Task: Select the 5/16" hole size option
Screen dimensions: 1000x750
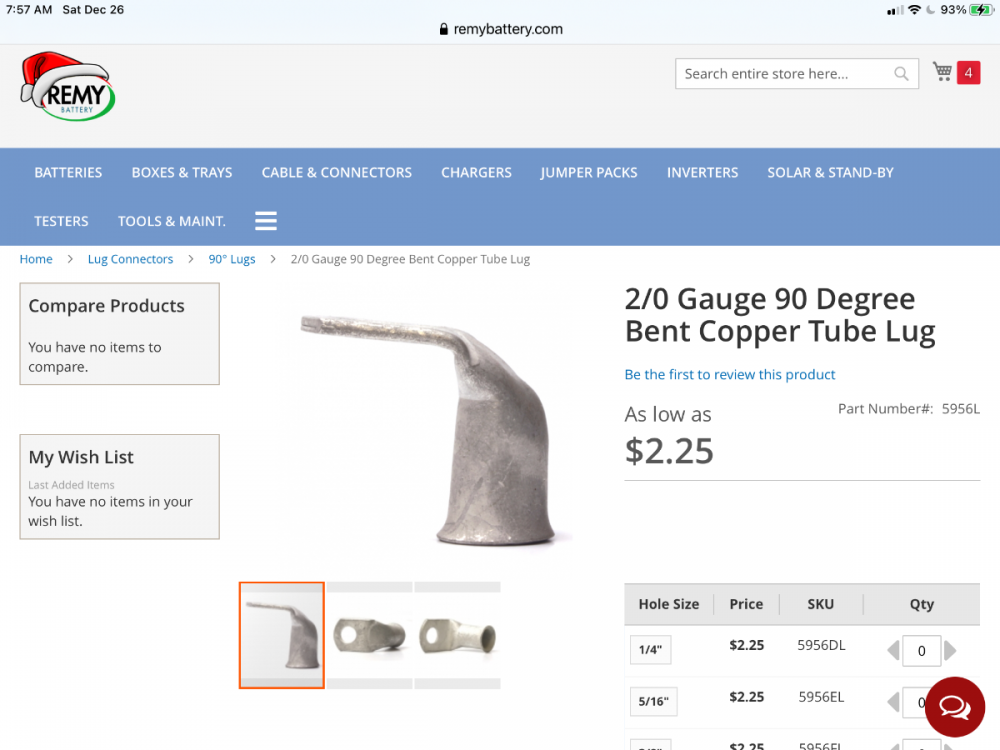Action: click(x=653, y=702)
